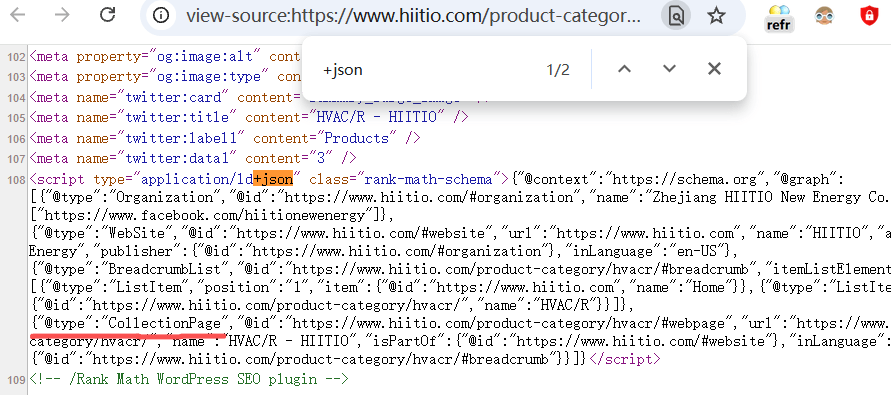The height and width of the screenshot is (395, 891).
Task: Open the red shield lock extension
Action: tap(869, 16)
